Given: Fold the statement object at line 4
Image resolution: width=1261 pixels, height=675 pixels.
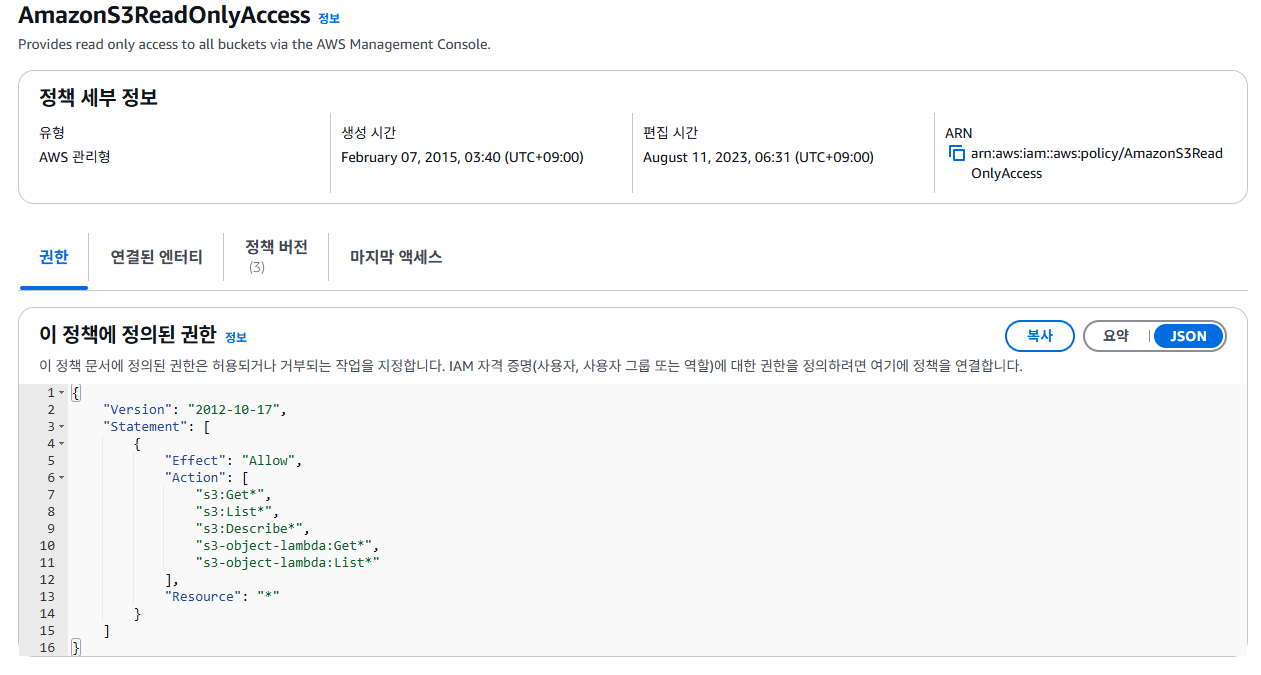Looking at the screenshot, I should pyautogui.click(x=61, y=444).
